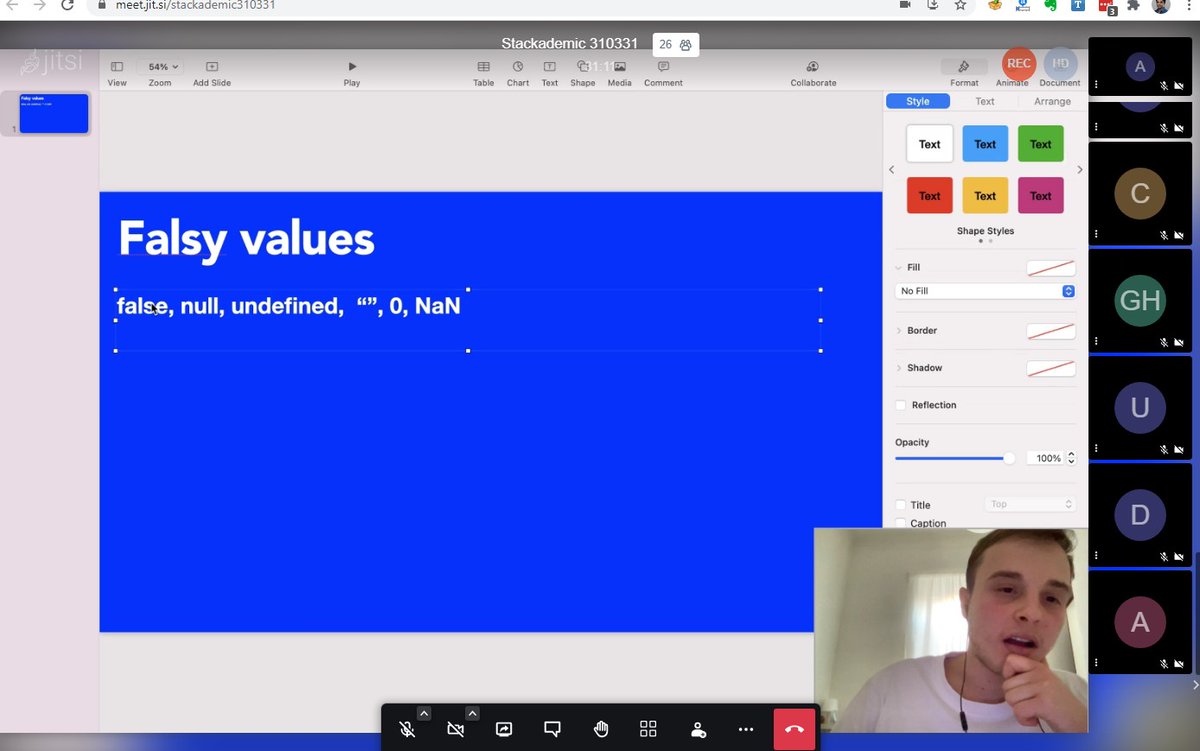
Task: Click the Fill color well
Action: tap(1051, 268)
